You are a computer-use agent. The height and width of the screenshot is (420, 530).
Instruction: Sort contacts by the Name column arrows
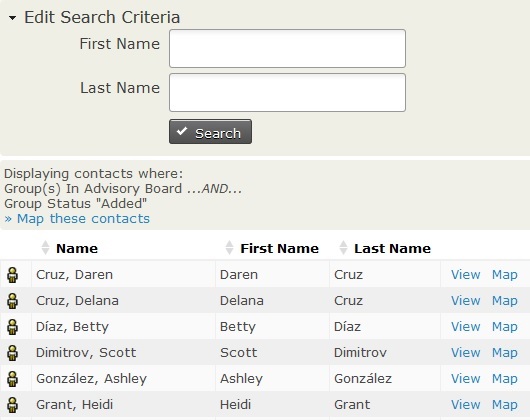click(45, 248)
